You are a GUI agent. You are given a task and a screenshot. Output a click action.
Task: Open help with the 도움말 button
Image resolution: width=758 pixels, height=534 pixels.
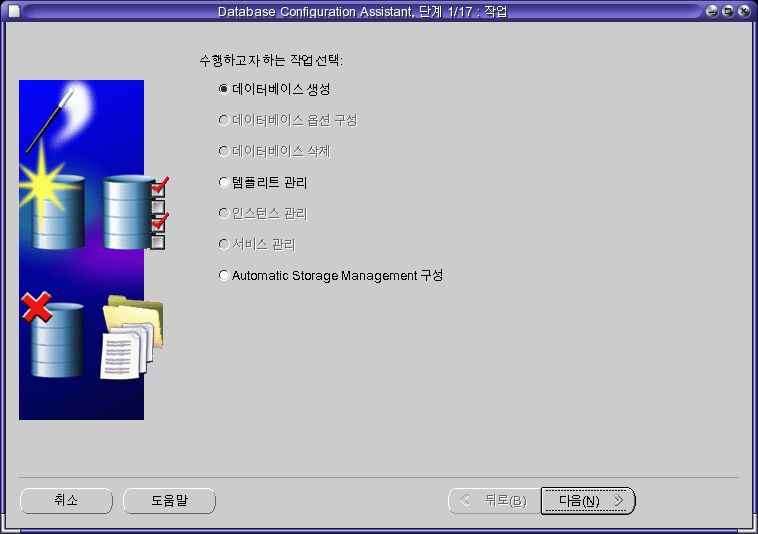pyautogui.click(x=169, y=500)
